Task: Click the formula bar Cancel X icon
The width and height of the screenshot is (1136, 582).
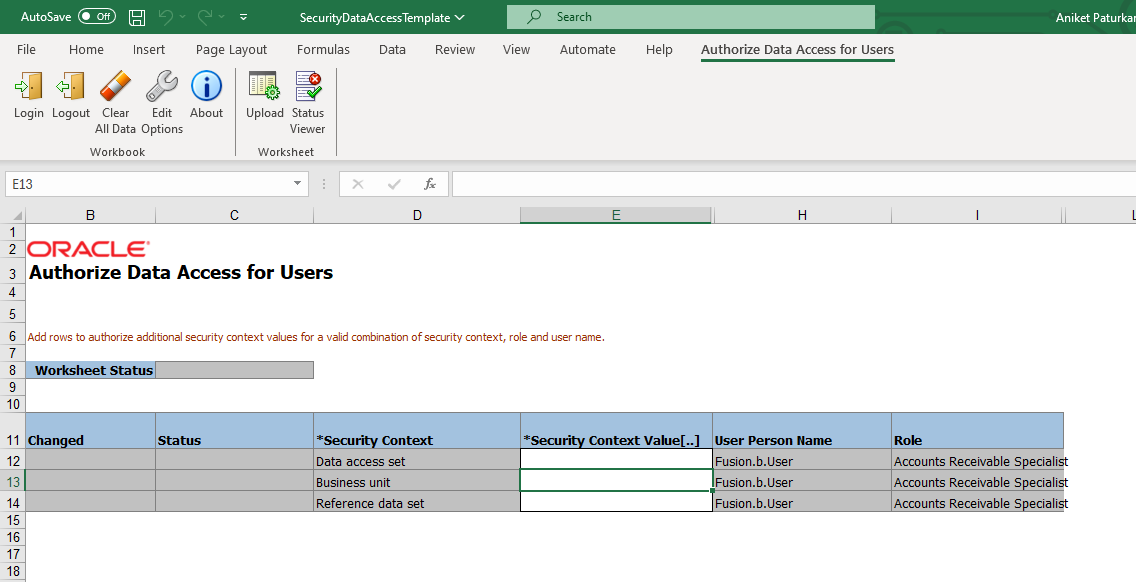Action: [358, 184]
